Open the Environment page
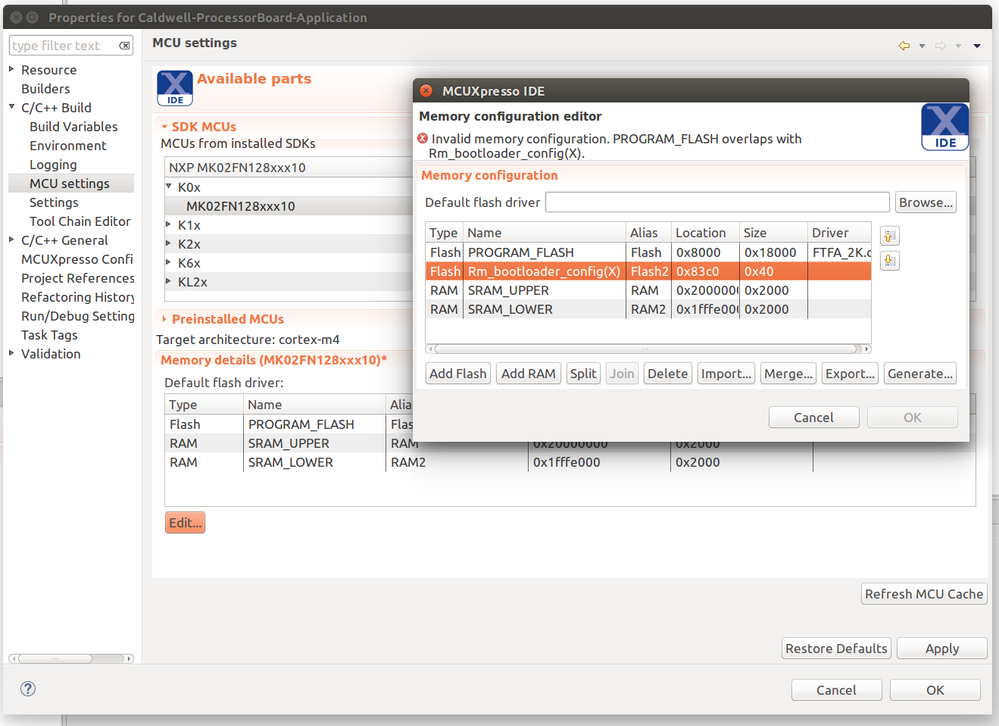This screenshot has width=999, height=726. point(68,145)
